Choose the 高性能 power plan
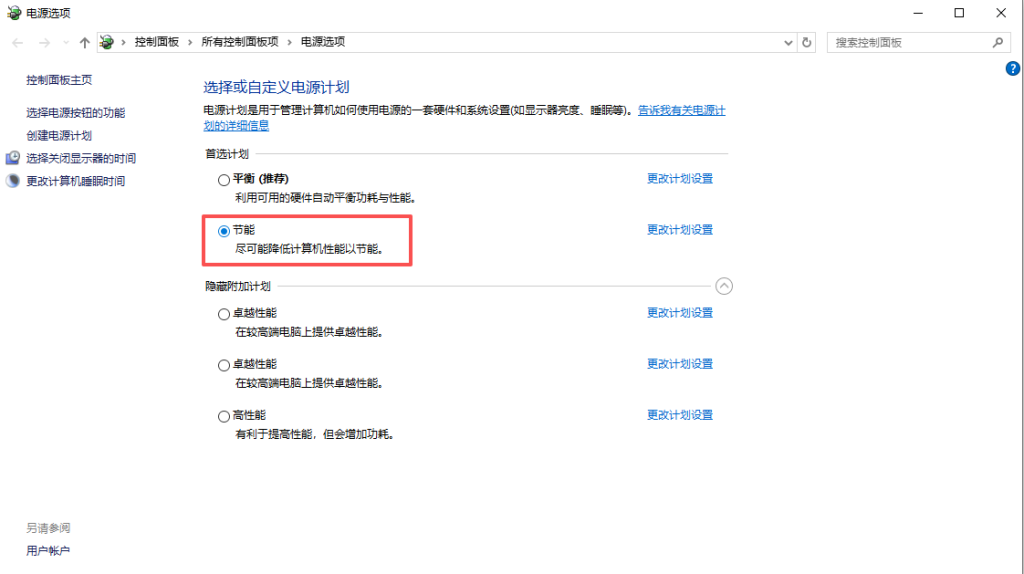Screen dimensions: 1024x574 [x=224, y=416]
